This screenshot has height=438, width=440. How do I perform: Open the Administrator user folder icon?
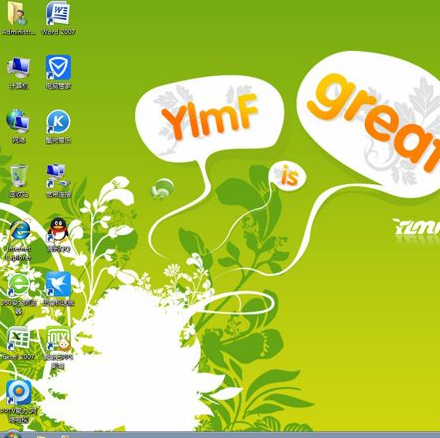[18, 14]
